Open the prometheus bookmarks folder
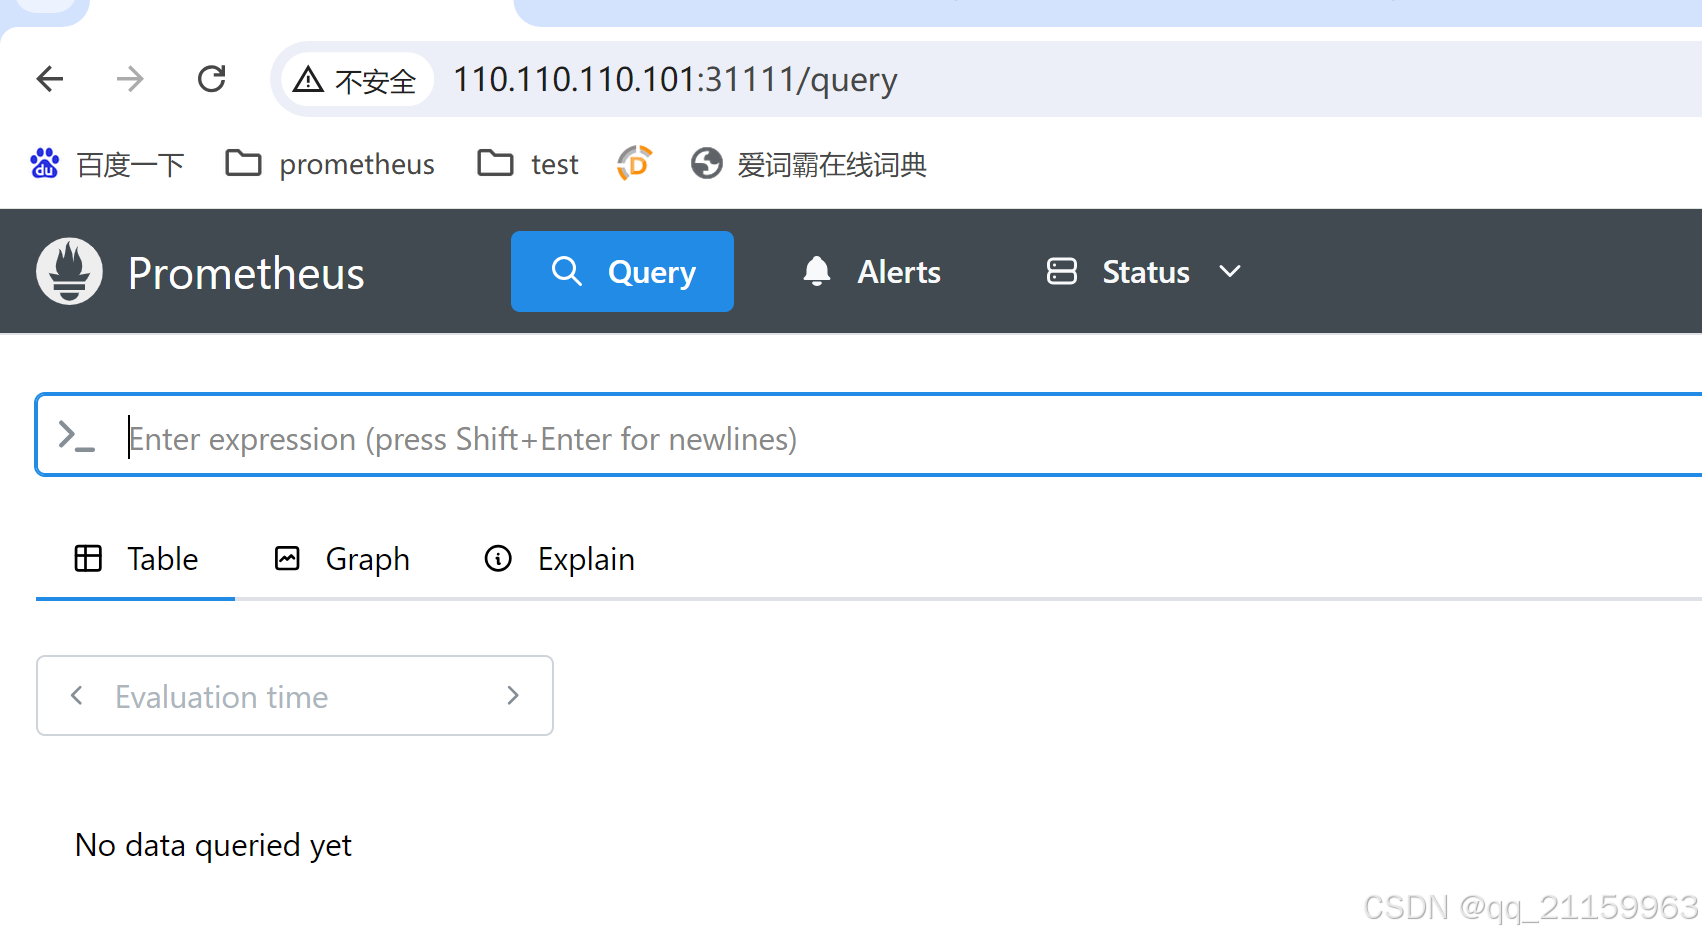1702x937 pixels. [330, 164]
